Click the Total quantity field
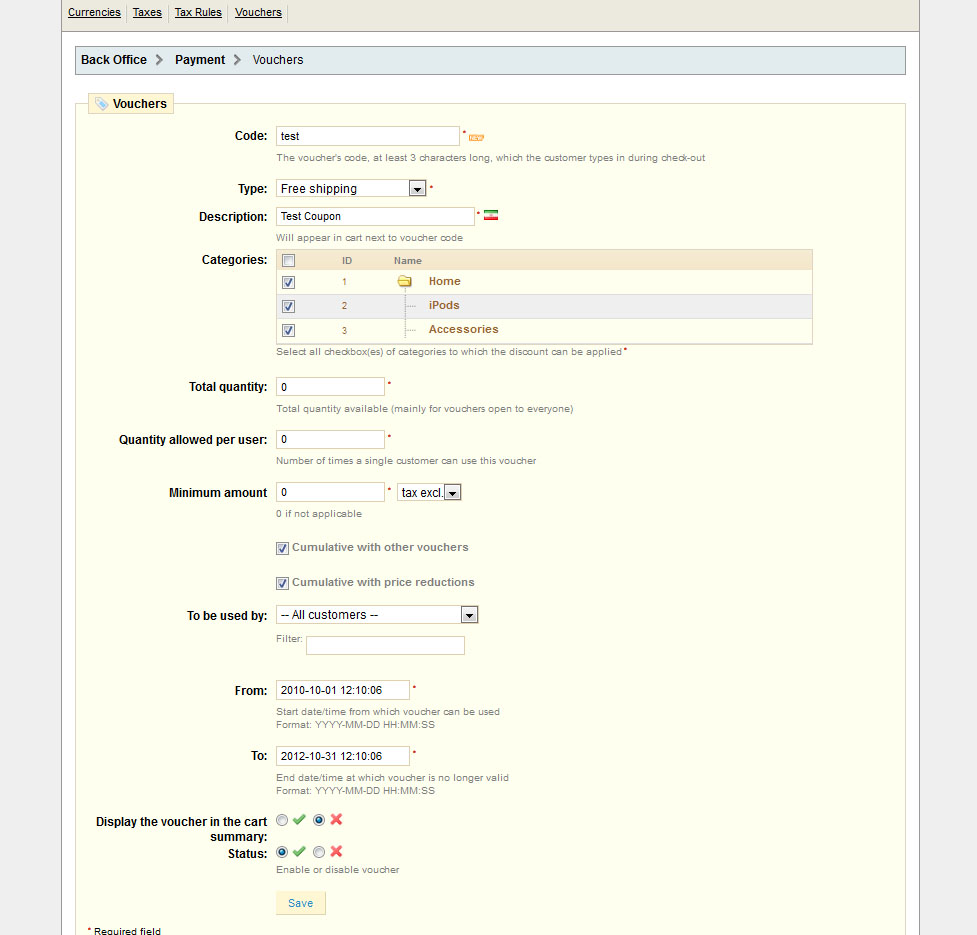 [330, 387]
